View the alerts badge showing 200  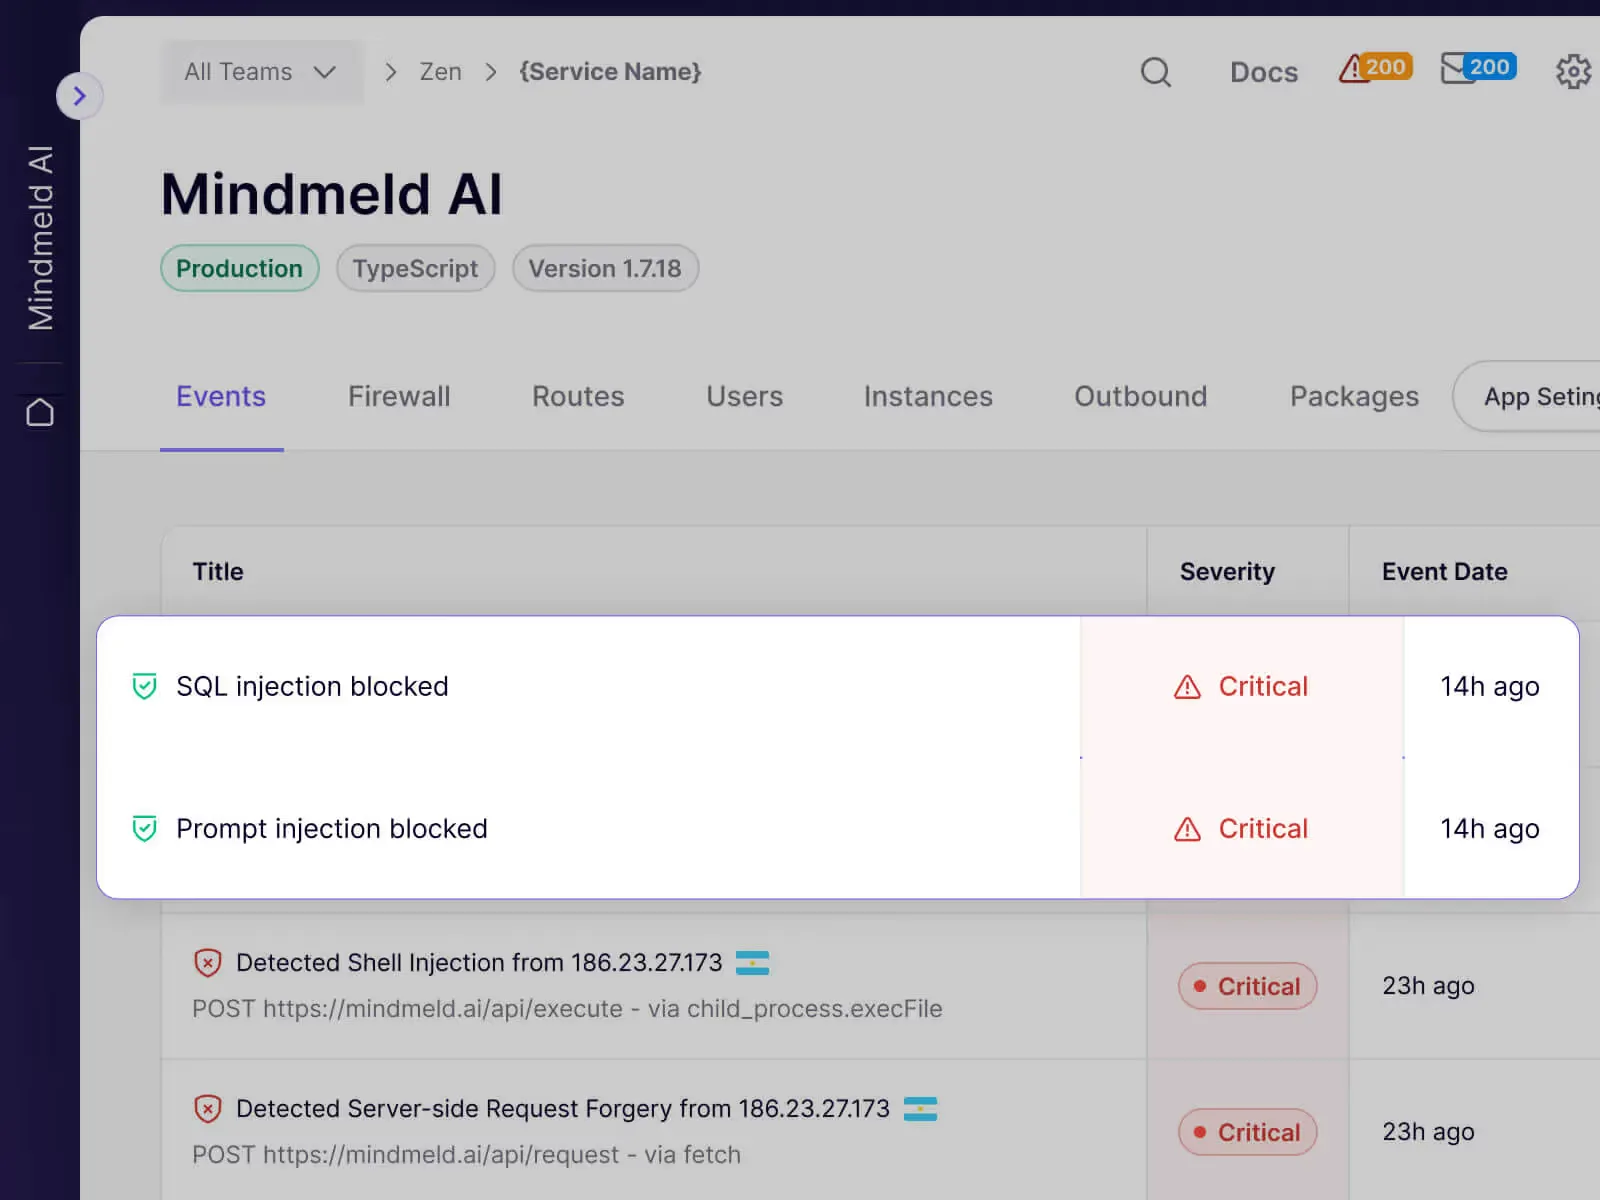point(1374,67)
